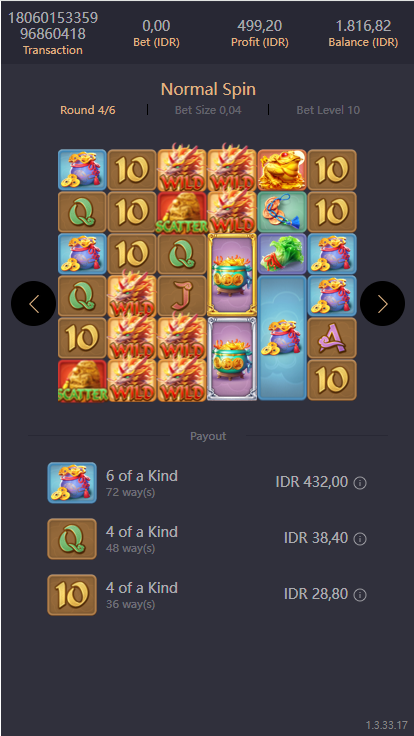Click the purple A symbol on the reels
414x736 pixels.
click(332, 338)
